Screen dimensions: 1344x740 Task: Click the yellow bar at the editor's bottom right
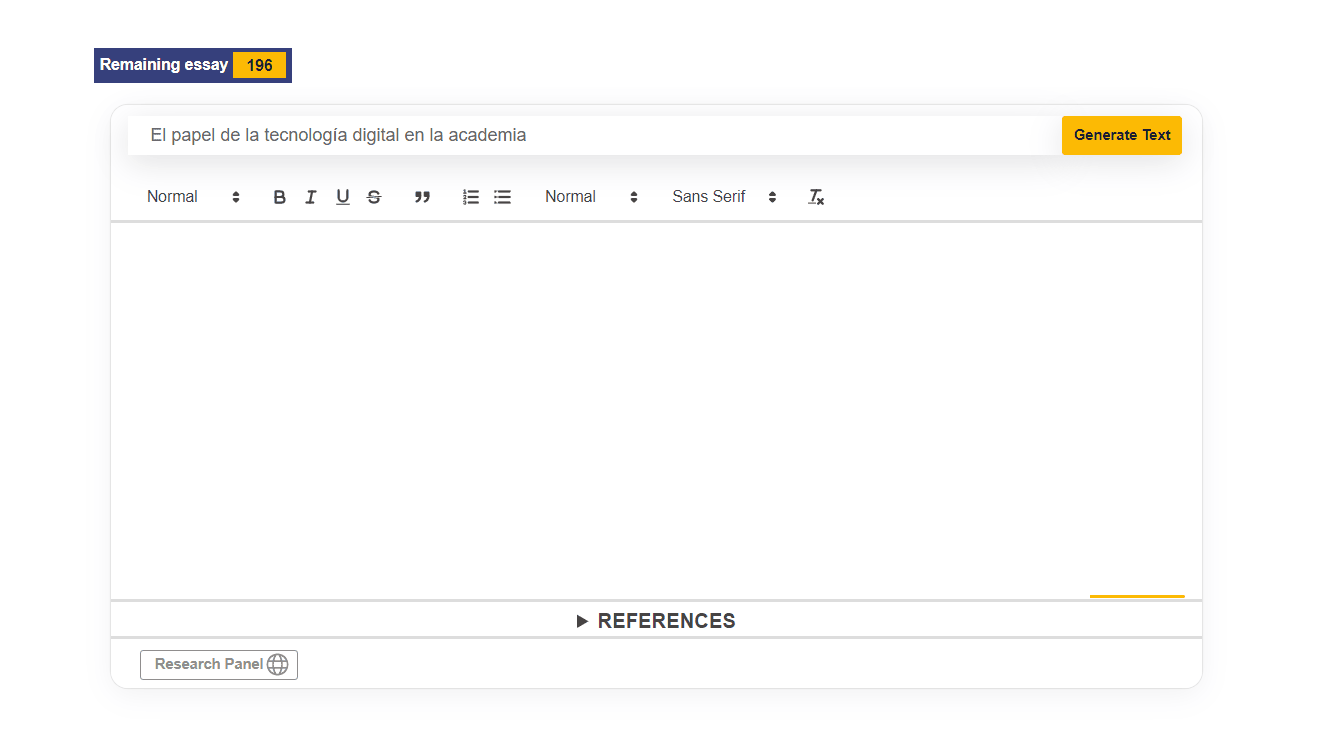point(1136,596)
